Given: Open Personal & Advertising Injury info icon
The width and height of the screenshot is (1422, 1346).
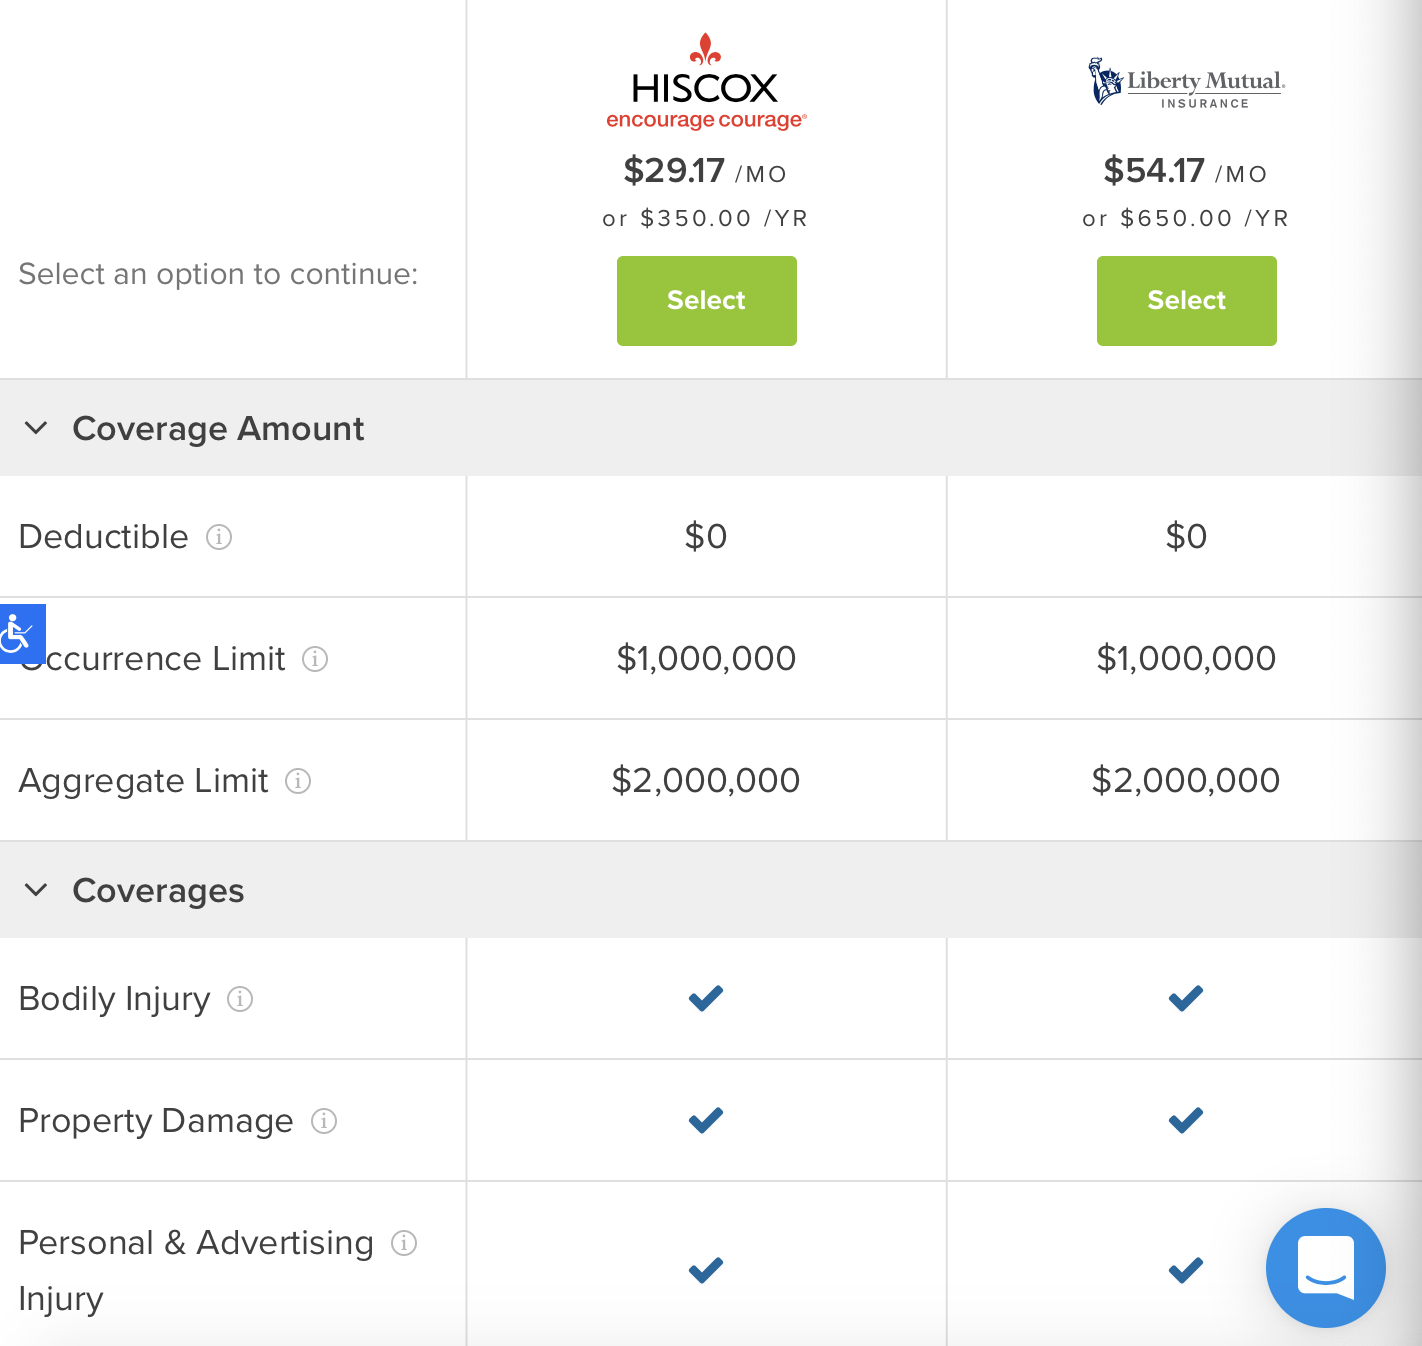Looking at the screenshot, I should pos(404,1243).
